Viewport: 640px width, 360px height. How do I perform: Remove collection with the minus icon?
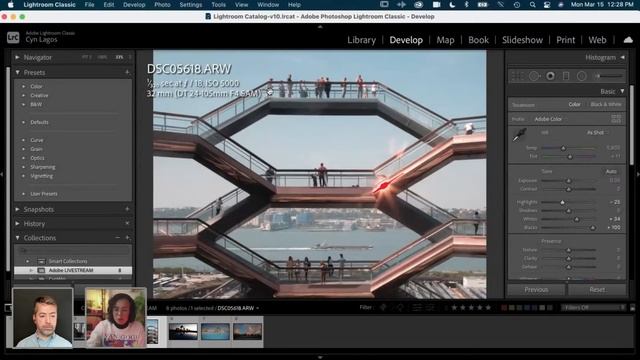pyautogui.click(x=118, y=238)
